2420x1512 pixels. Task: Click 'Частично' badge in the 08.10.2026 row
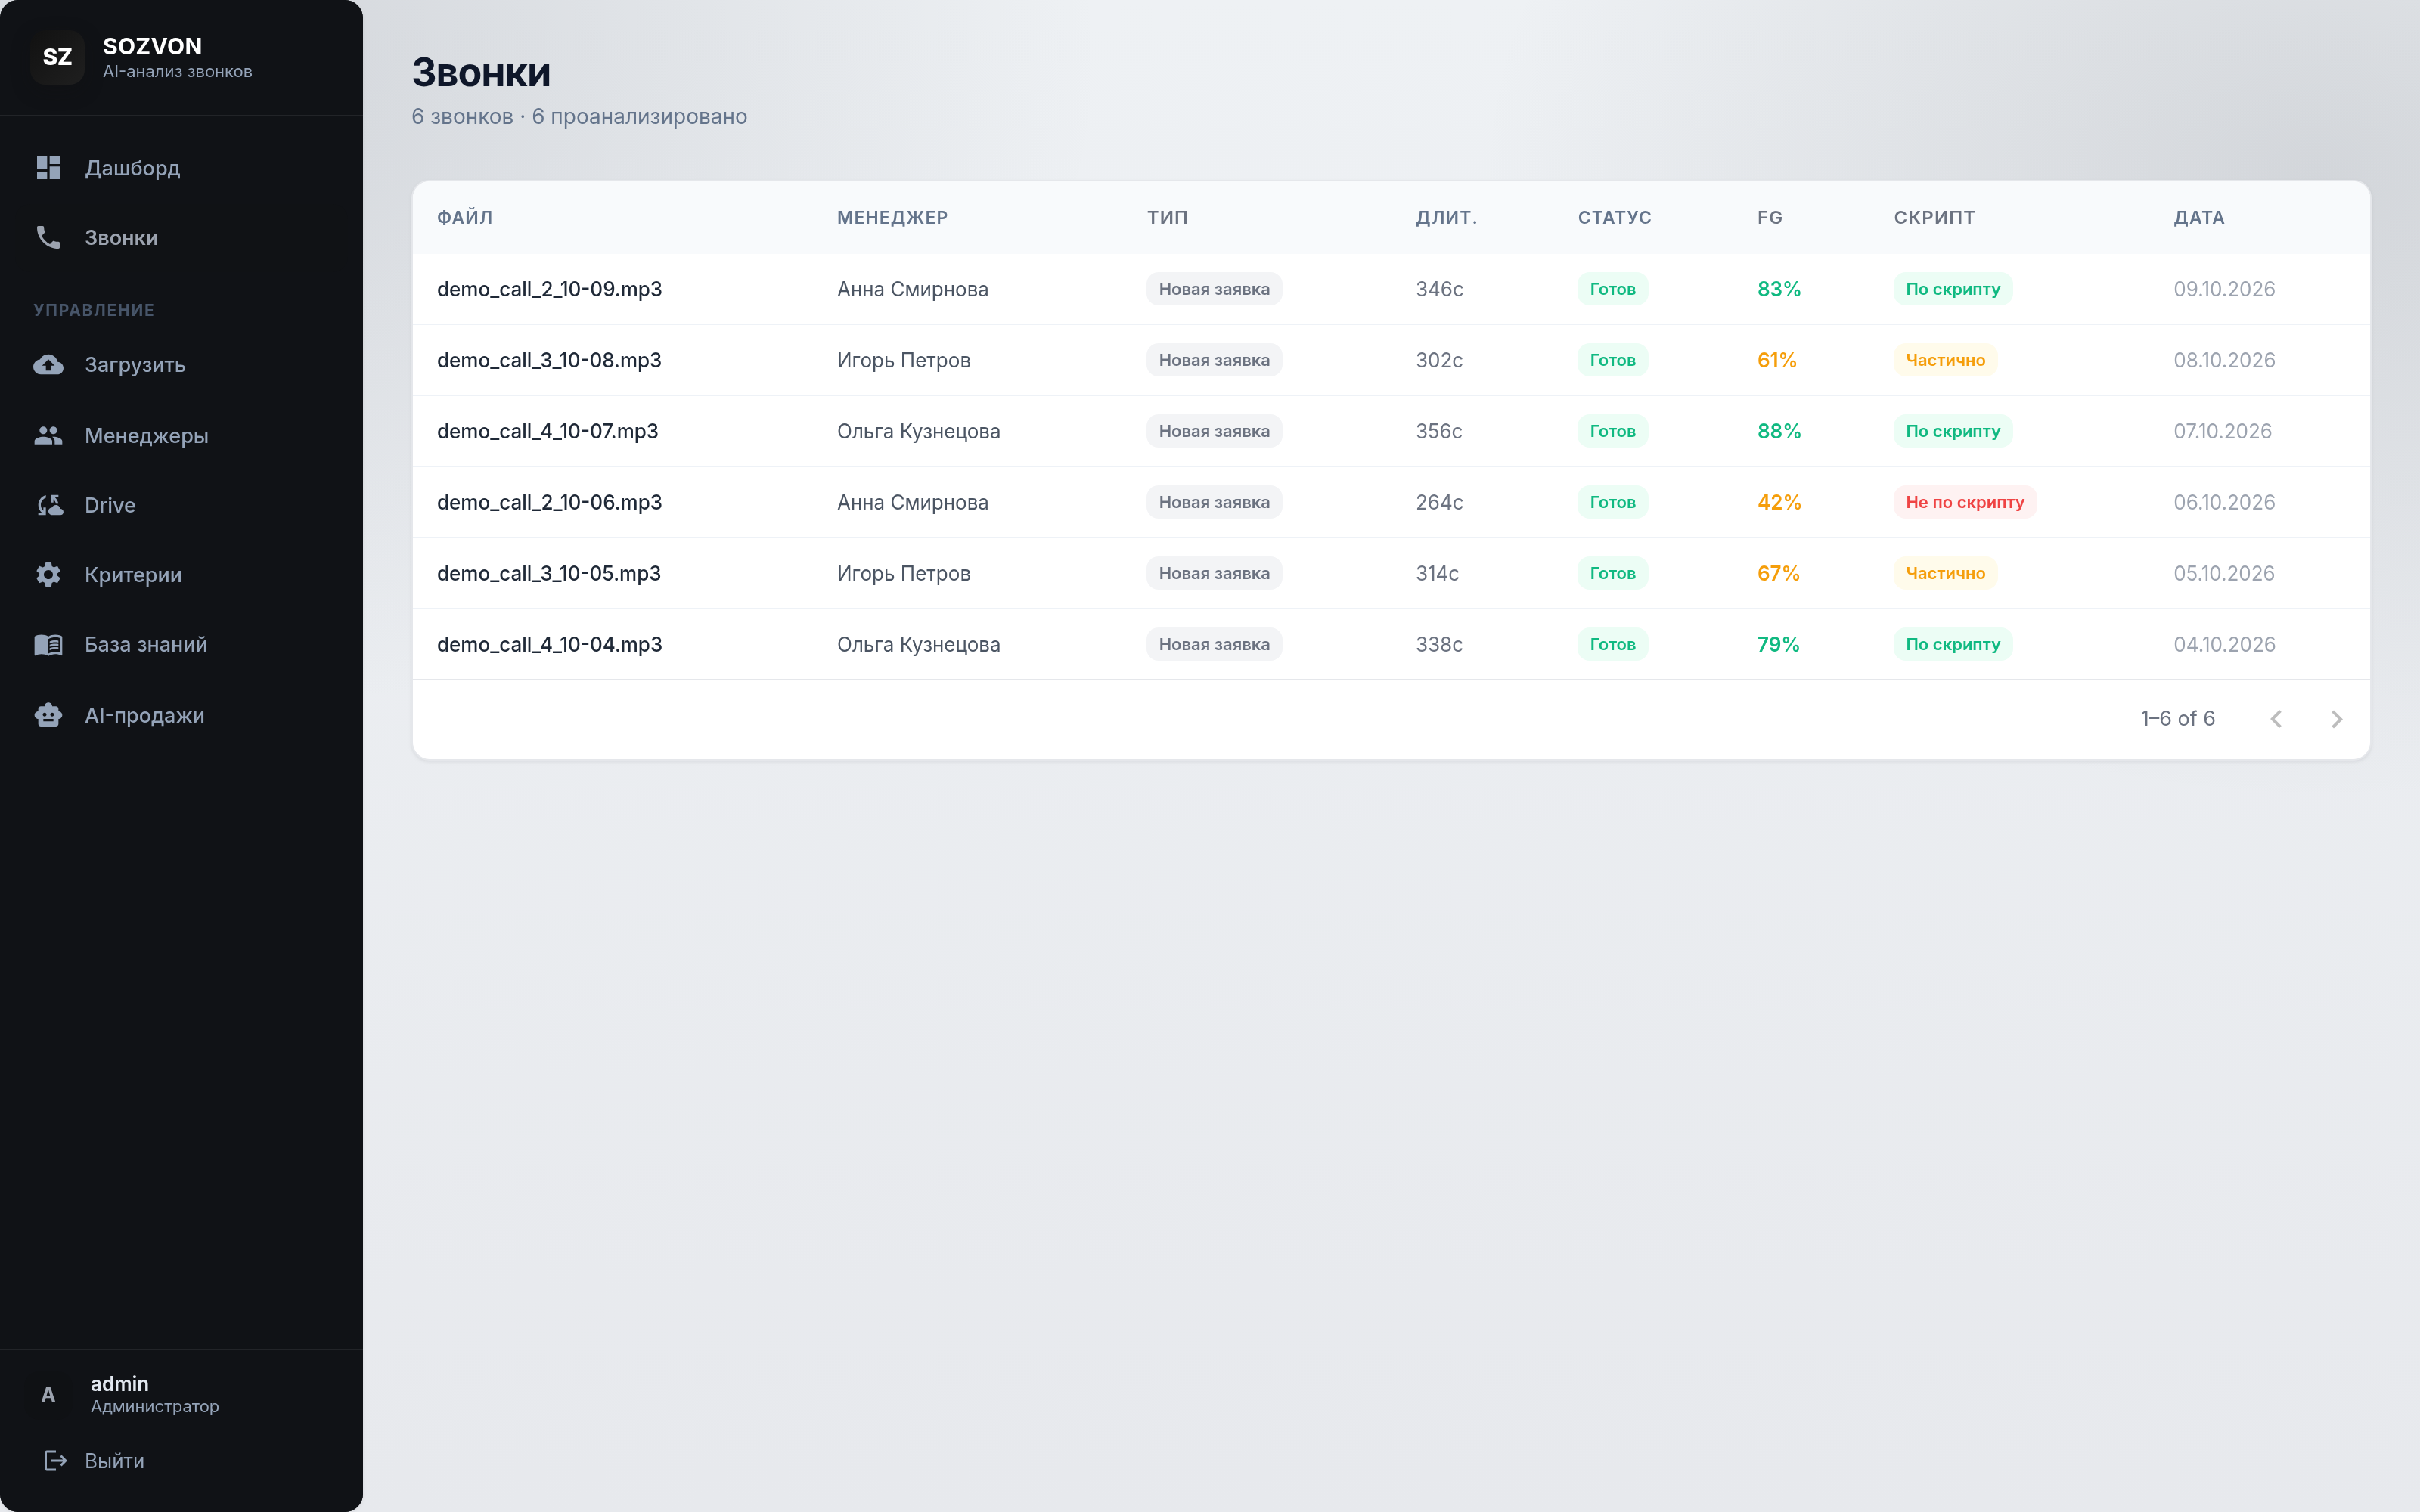[x=1945, y=360]
